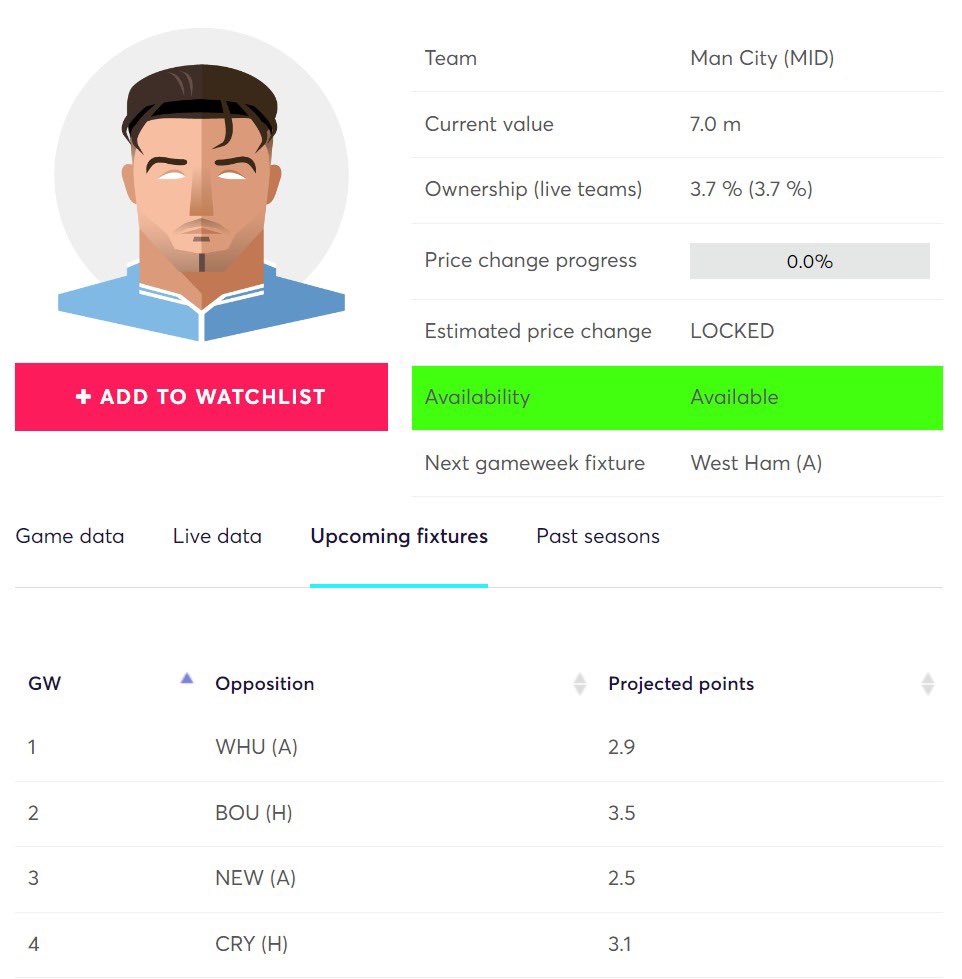The image size is (962, 979).
Task: Switch to the Game data tab
Action: coord(69,537)
